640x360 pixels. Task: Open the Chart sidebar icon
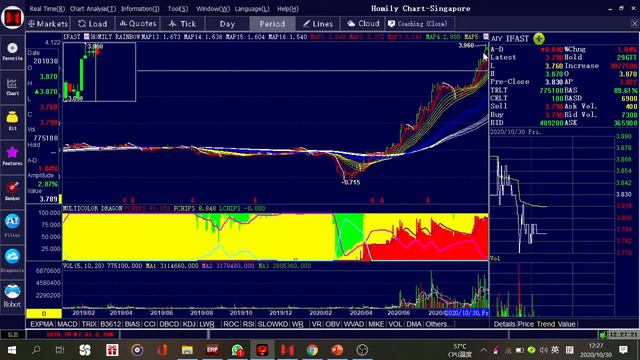tap(12, 87)
